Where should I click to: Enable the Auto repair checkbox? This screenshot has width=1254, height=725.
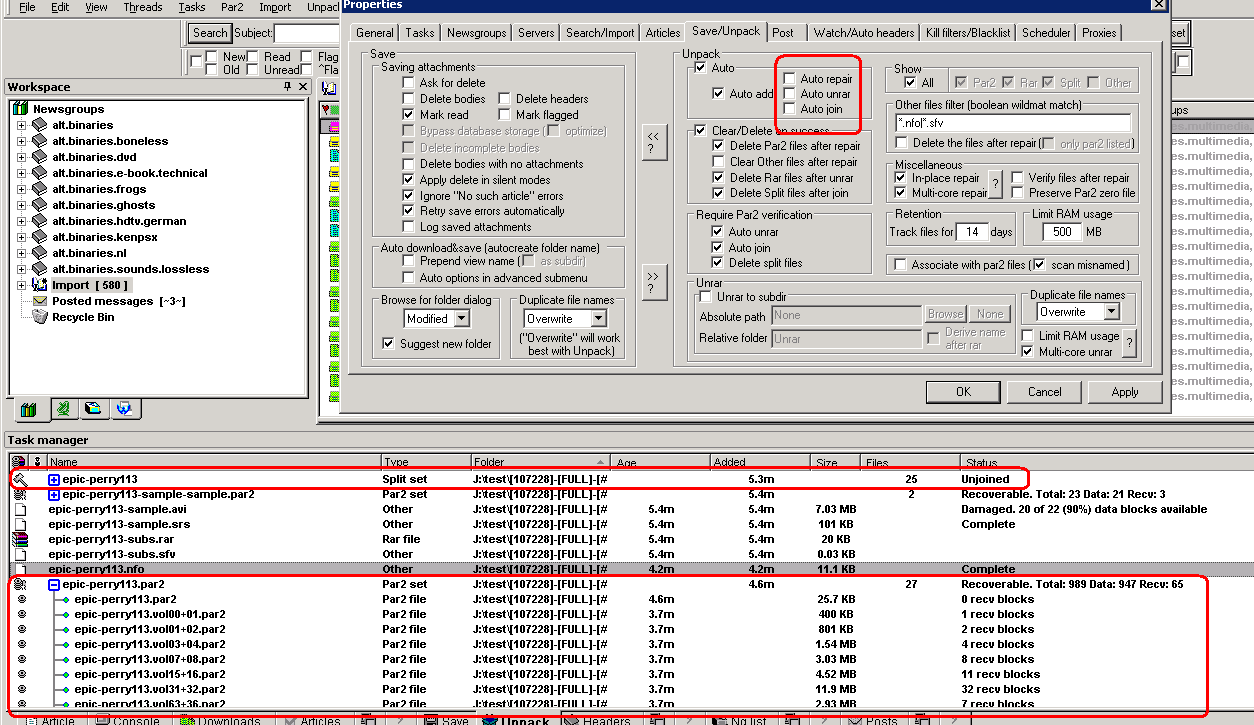click(790, 78)
